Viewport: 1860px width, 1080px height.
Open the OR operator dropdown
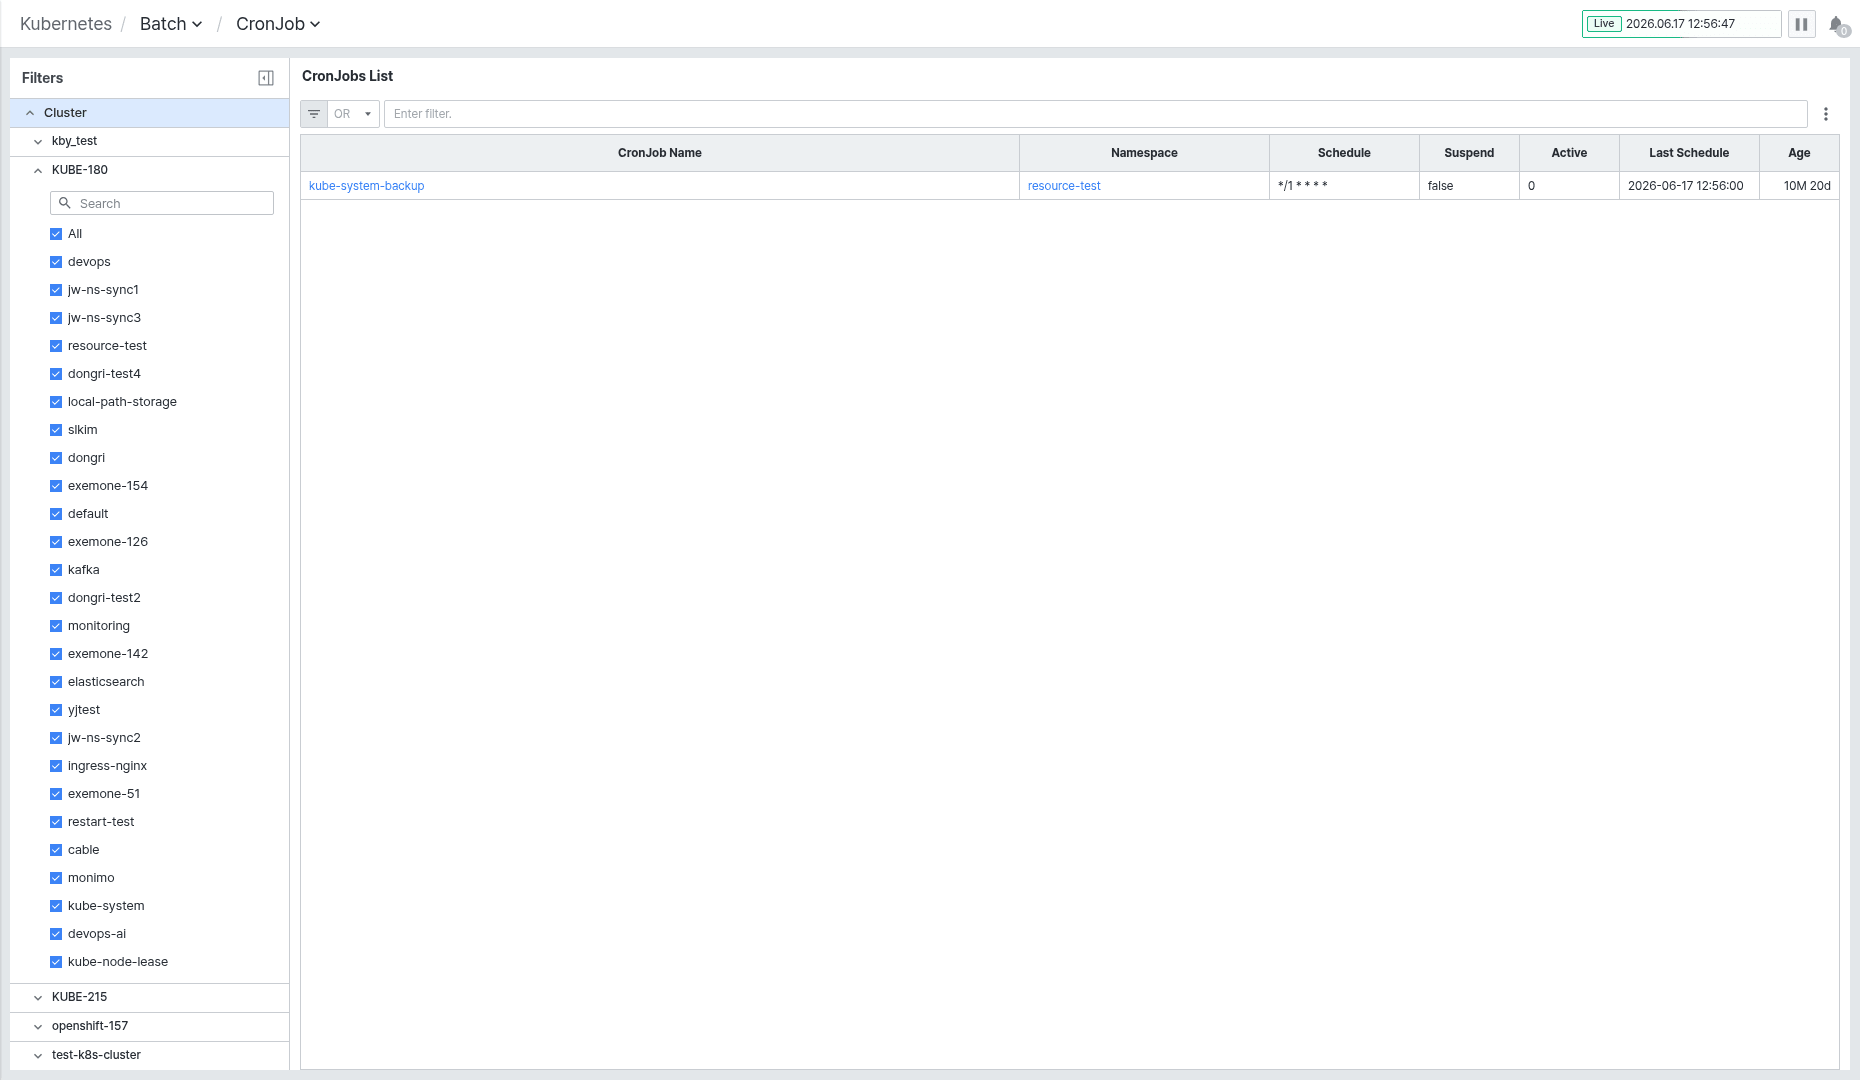(353, 114)
